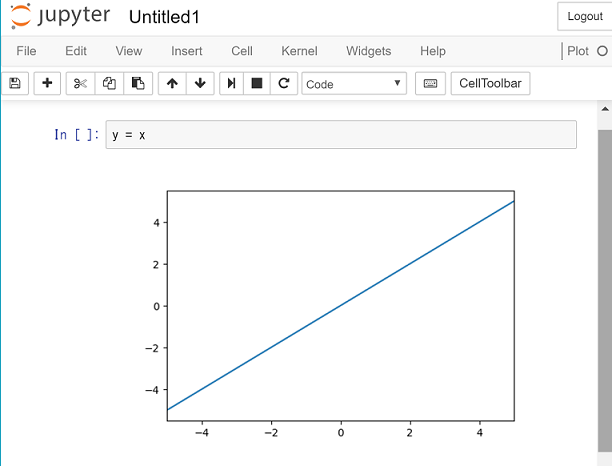
Task: Open the Widgets menu
Action: (368, 51)
